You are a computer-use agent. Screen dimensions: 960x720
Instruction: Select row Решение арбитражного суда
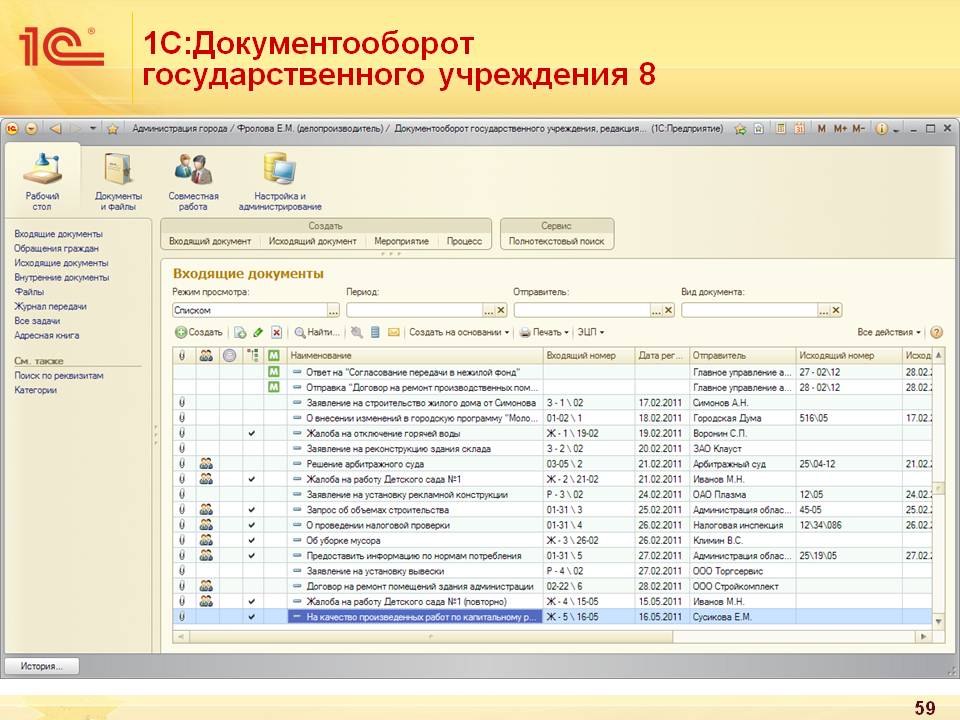552,464
